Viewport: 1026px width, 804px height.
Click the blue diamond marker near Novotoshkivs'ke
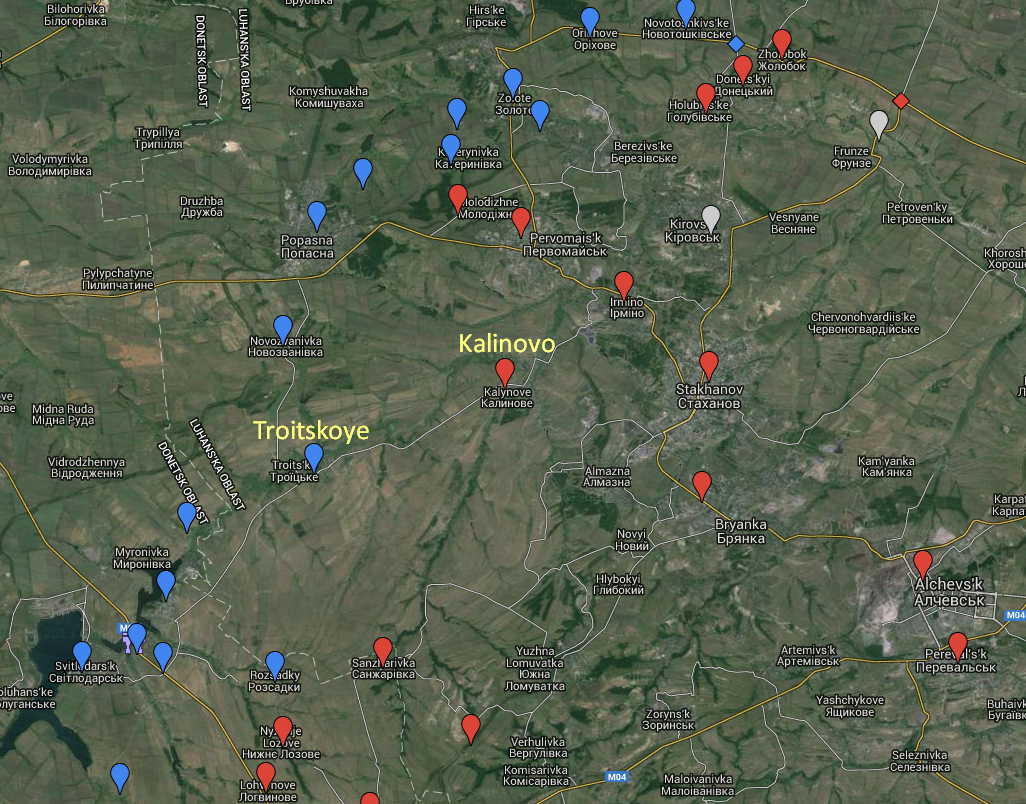point(736,44)
